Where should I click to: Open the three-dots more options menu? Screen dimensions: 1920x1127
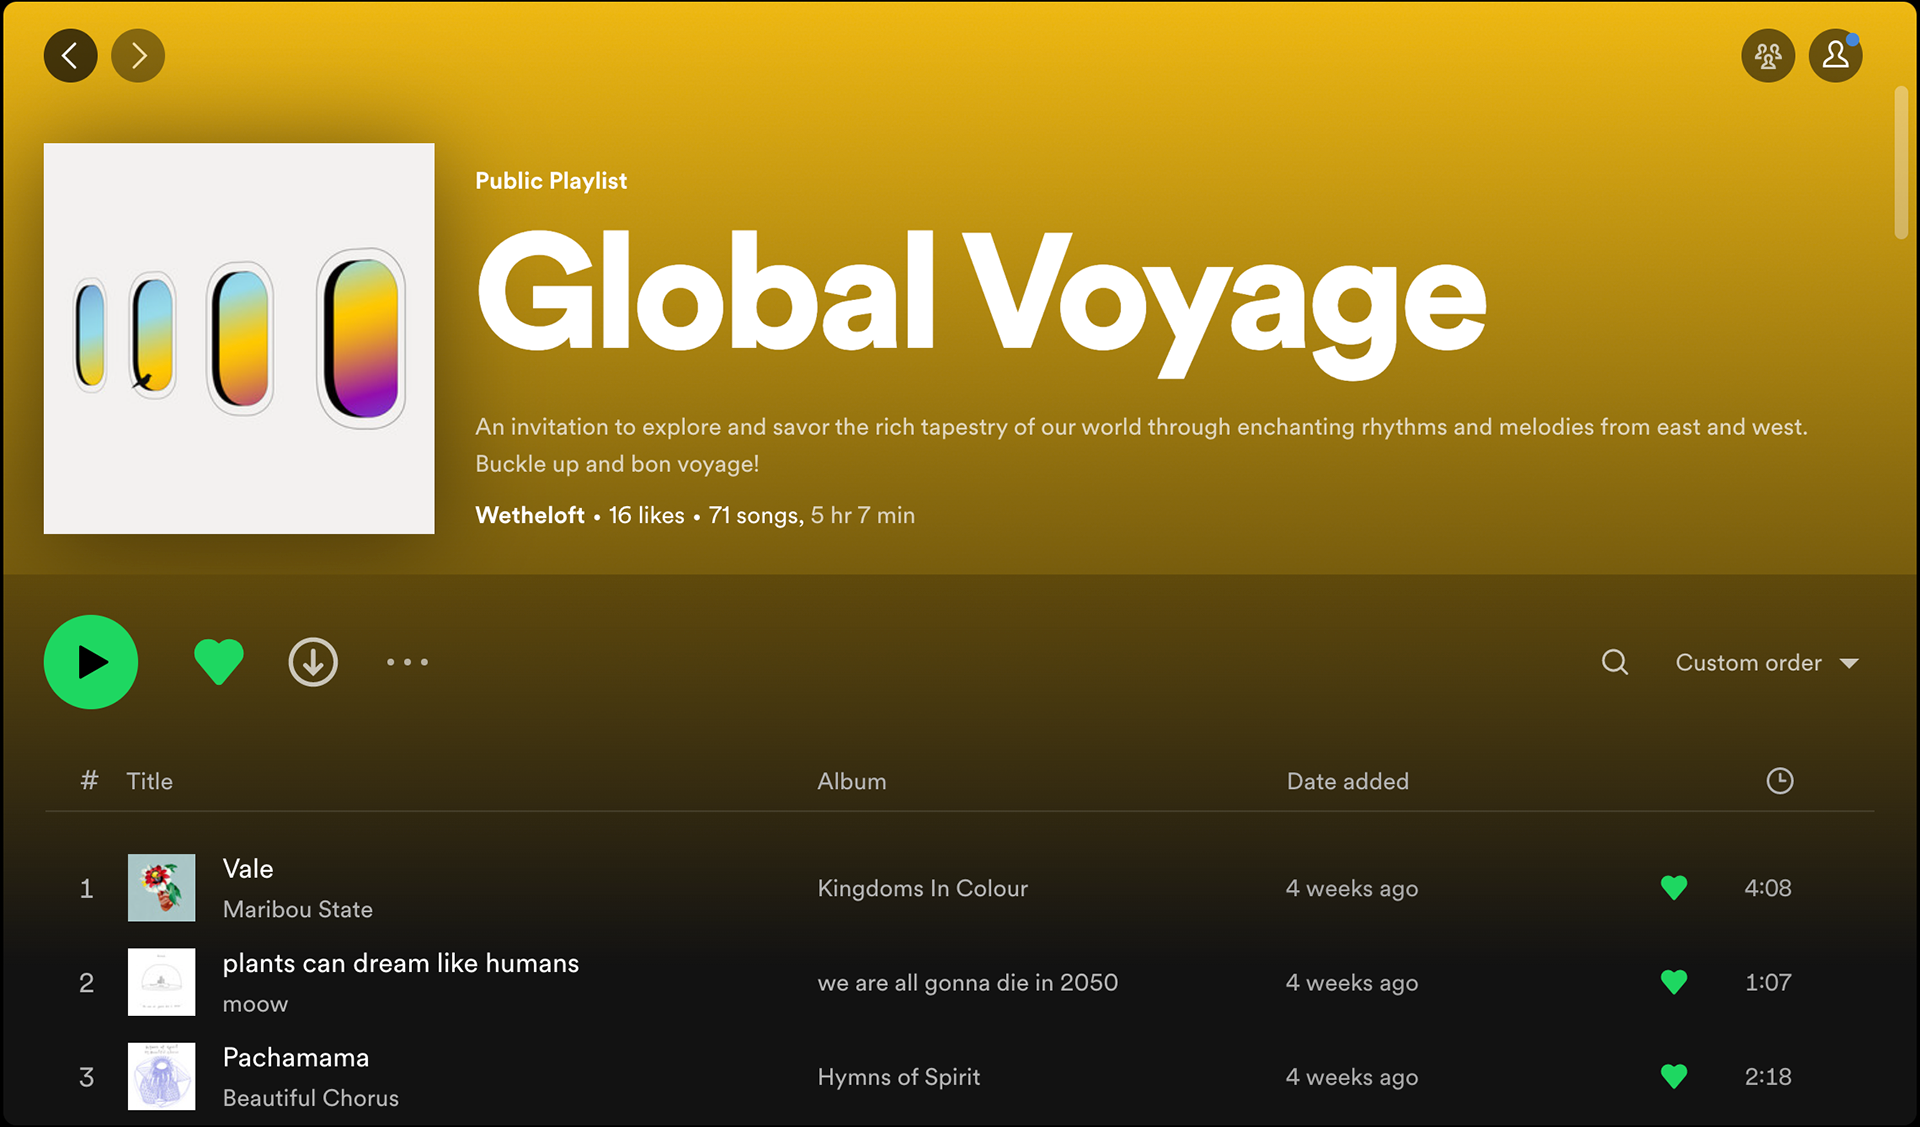click(407, 662)
